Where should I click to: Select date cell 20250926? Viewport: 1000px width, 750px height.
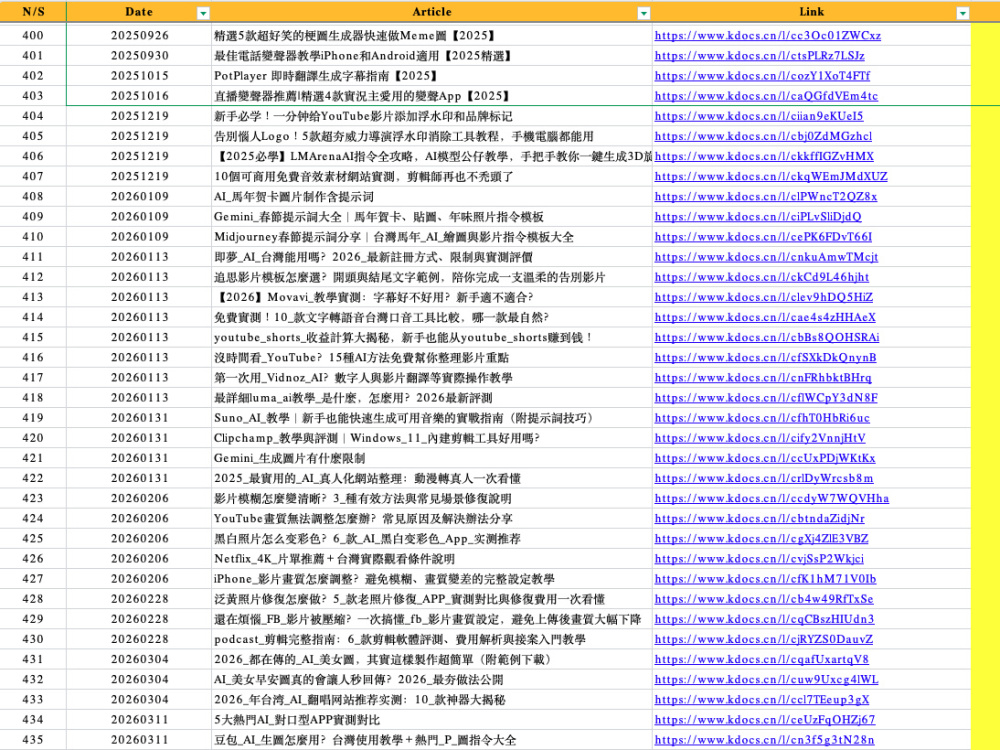pyautogui.click(x=139, y=36)
